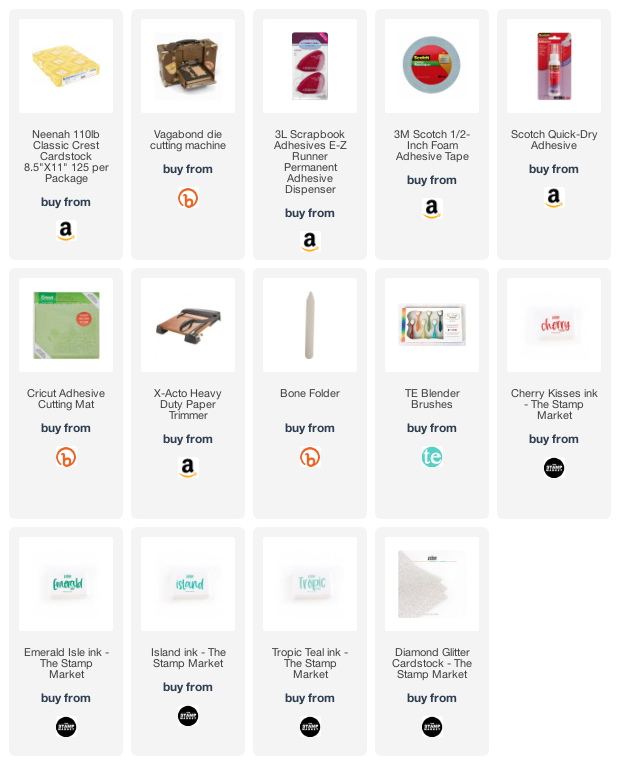The width and height of the screenshot is (620, 777).
Task: Select Amazon icon under Scotch Foam Tape
Action: (432, 209)
